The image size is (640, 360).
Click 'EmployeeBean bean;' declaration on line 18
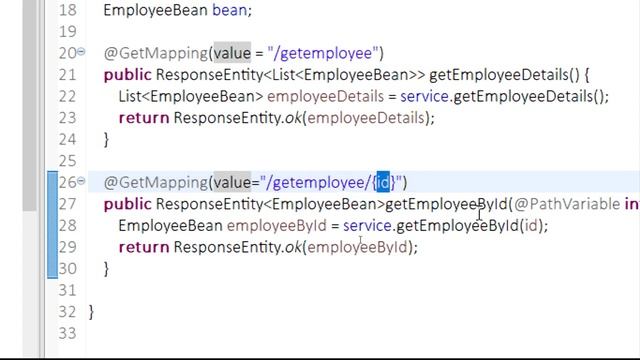[x=178, y=10]
